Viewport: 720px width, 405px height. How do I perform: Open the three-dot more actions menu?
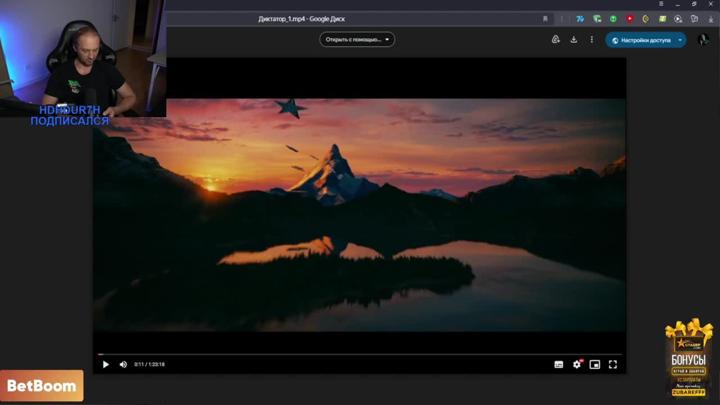(591, 40)
